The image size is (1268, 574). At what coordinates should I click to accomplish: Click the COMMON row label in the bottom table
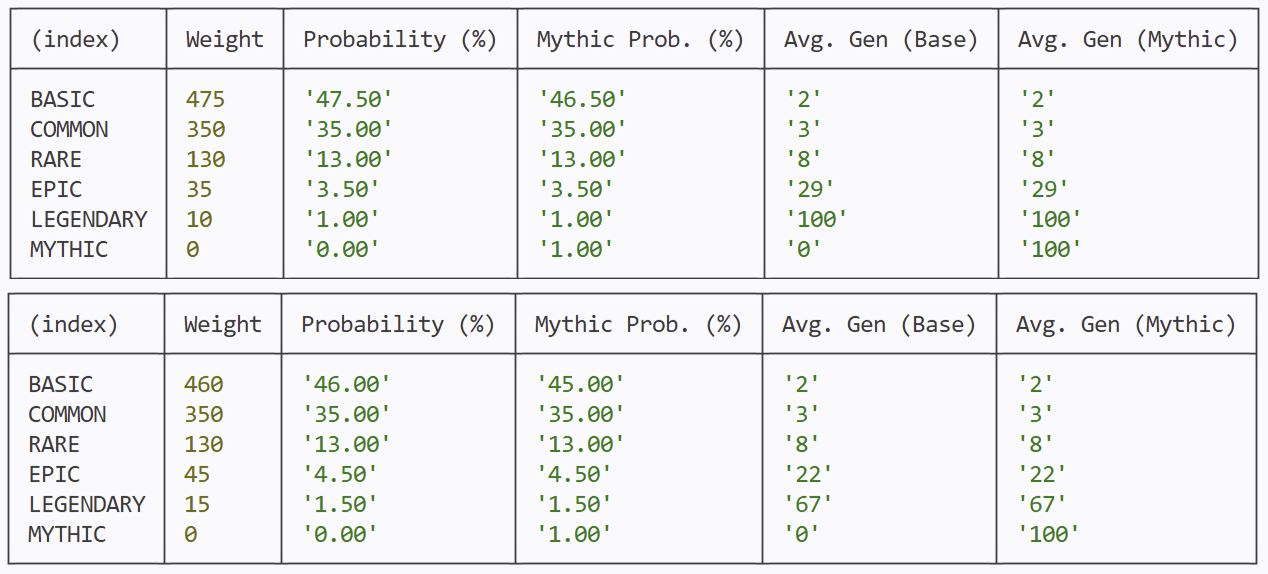coord(68,414)
